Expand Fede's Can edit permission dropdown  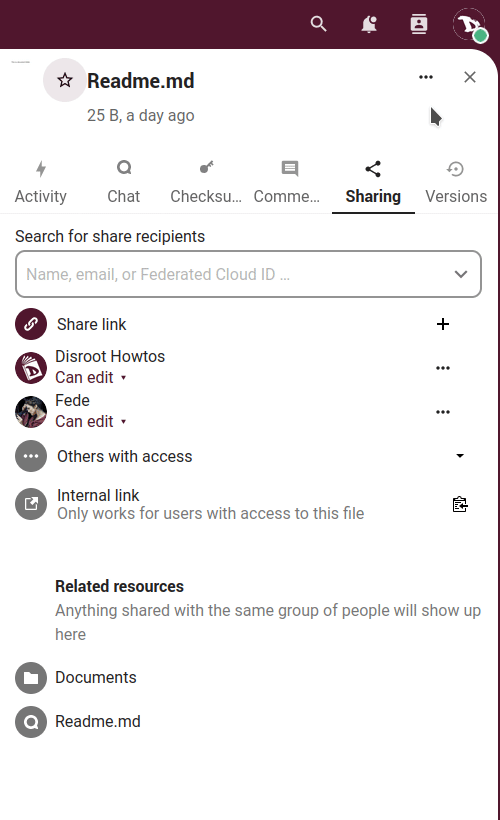point(91,422)
